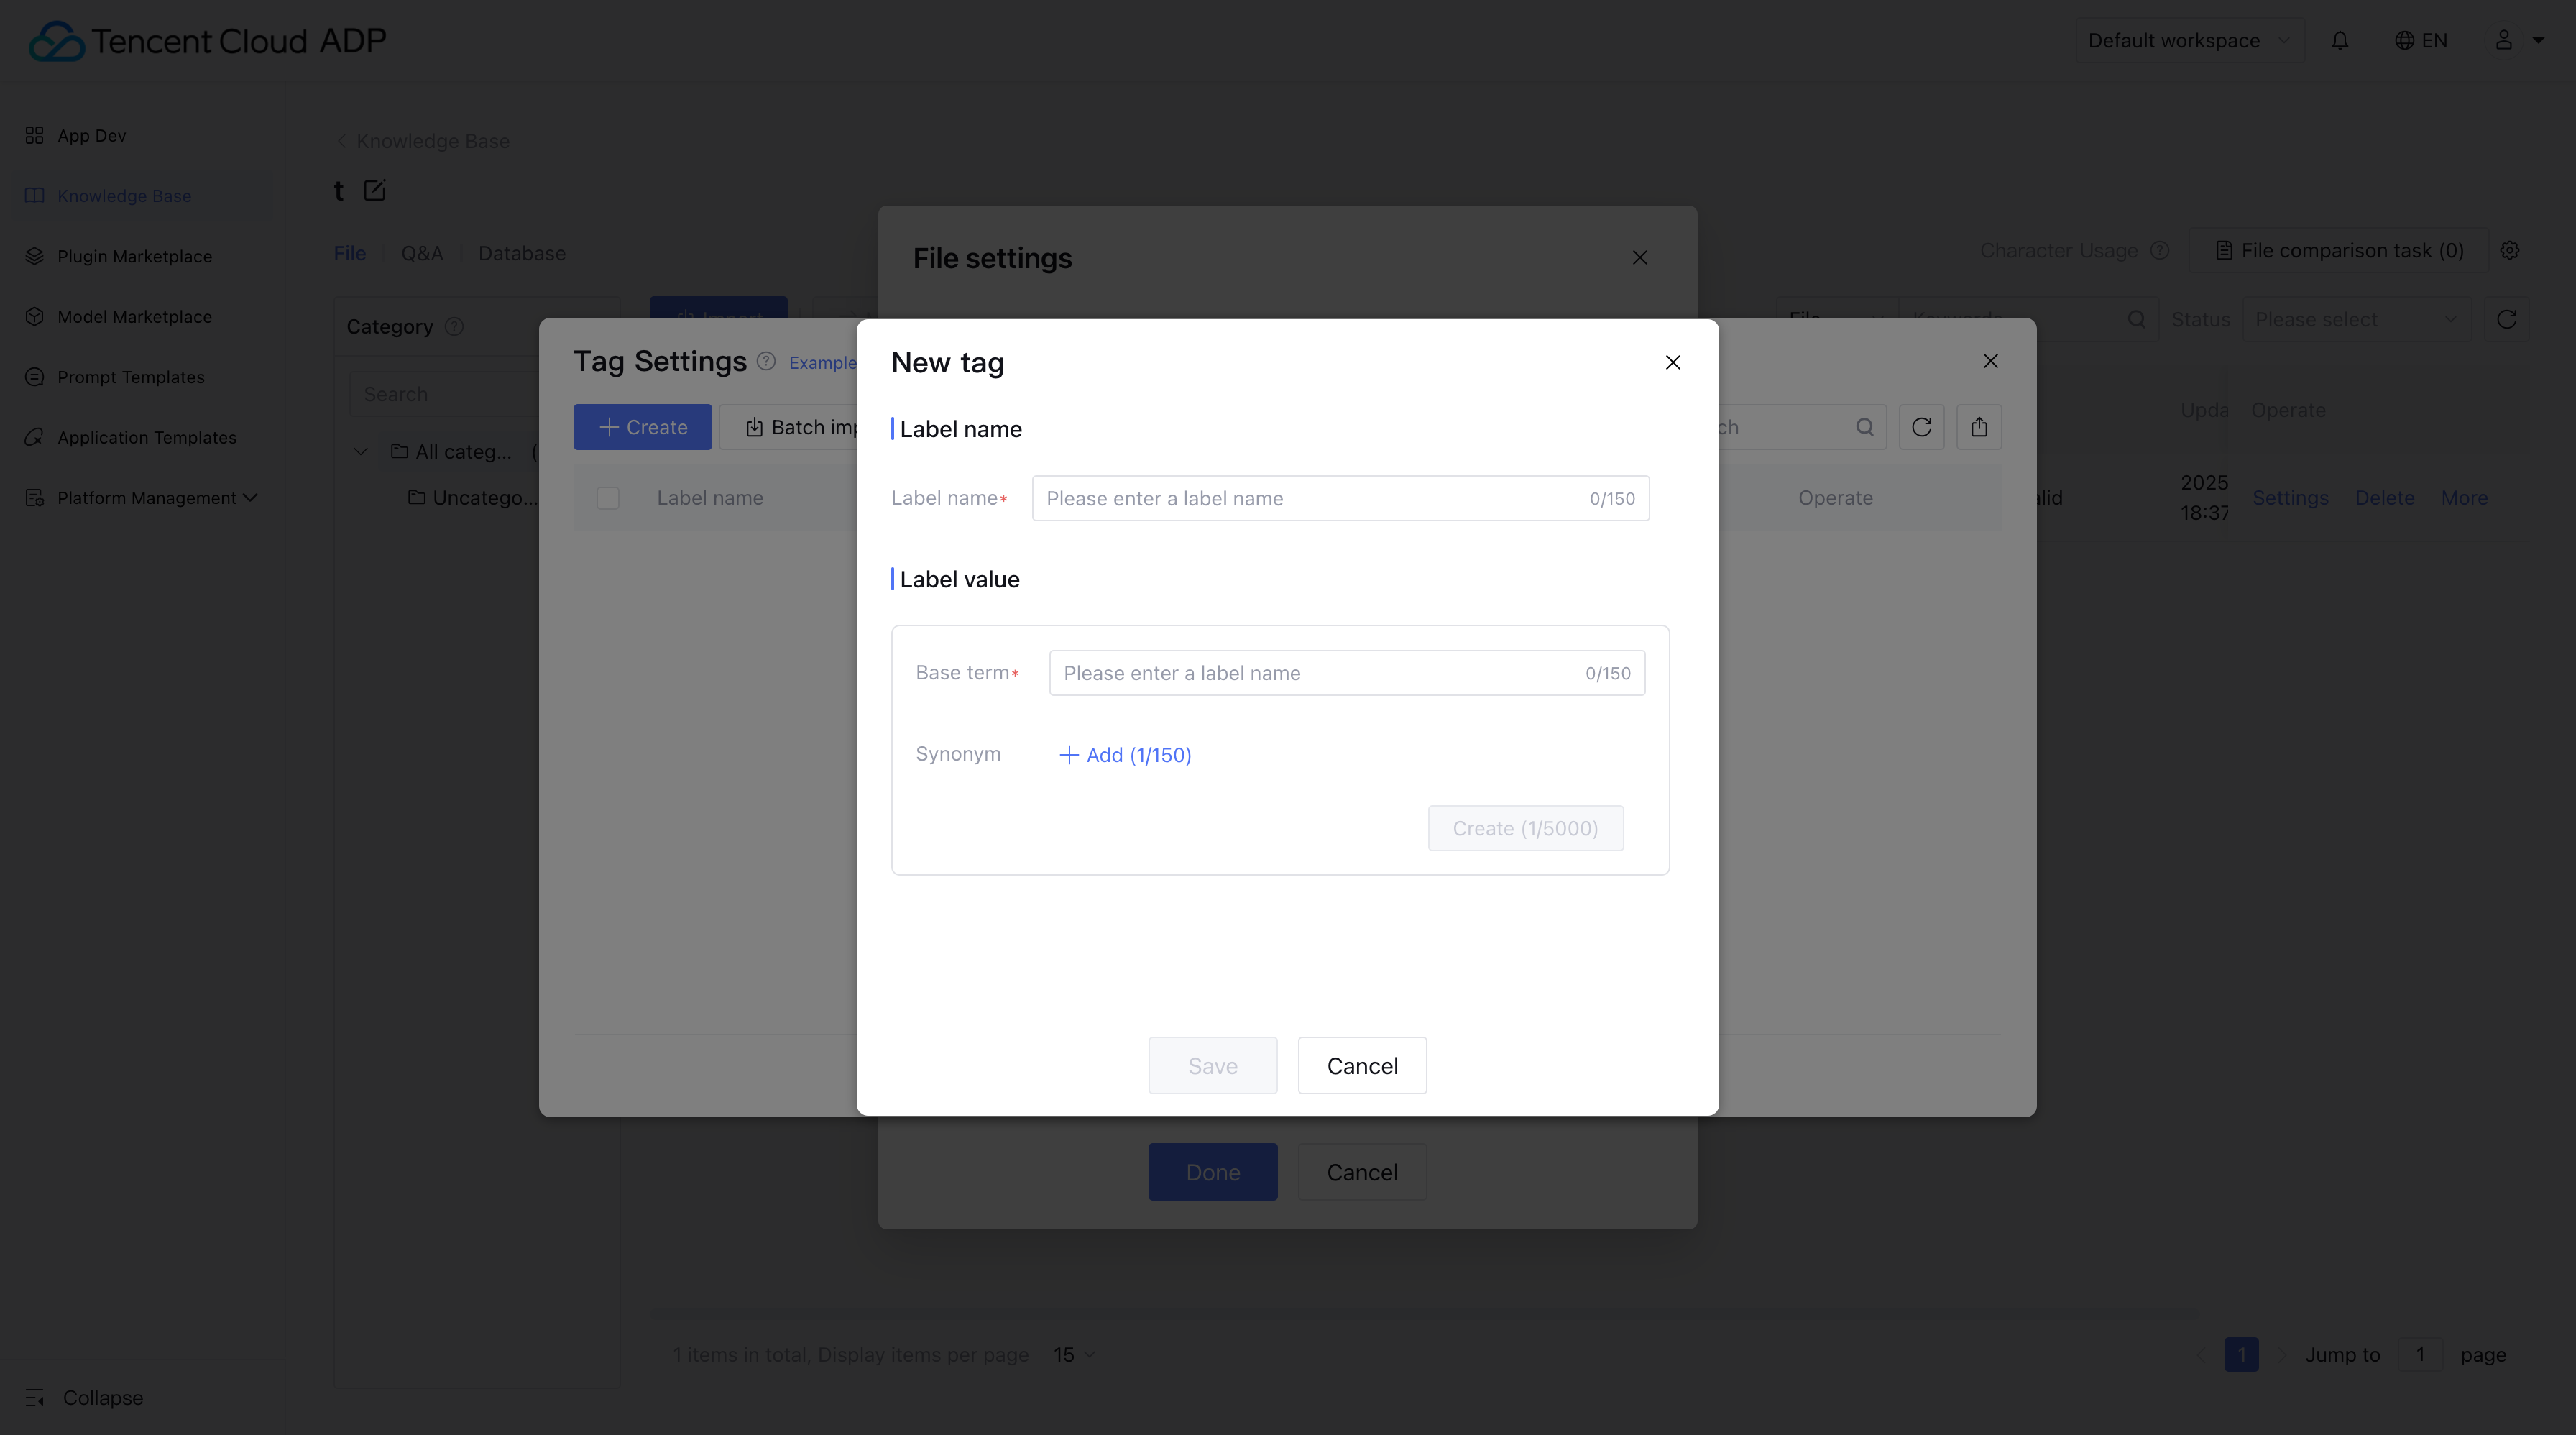Screen dimensions: 2576x1435
Task: Close the New tag dialog
Action: [x=1673, y=362]
